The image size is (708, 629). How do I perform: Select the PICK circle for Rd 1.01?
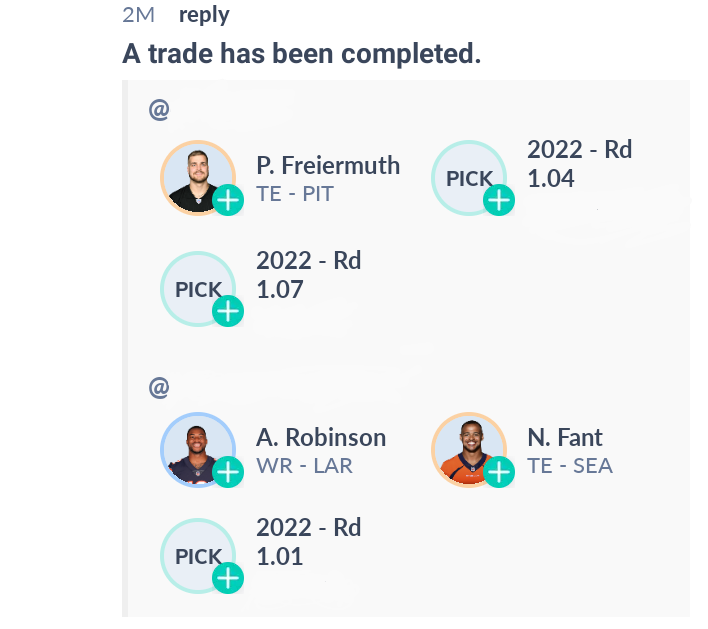pyautogui.click(x=198, y=556)
